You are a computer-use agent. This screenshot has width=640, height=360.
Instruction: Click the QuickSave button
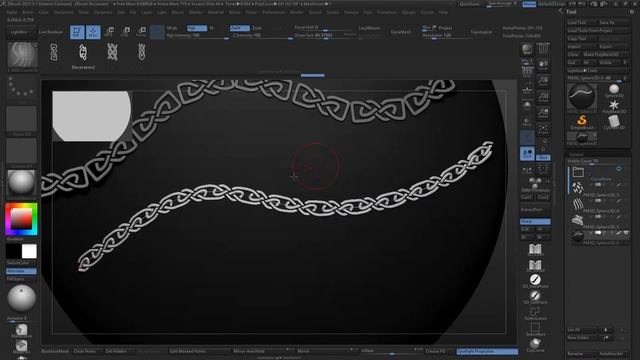470,4
